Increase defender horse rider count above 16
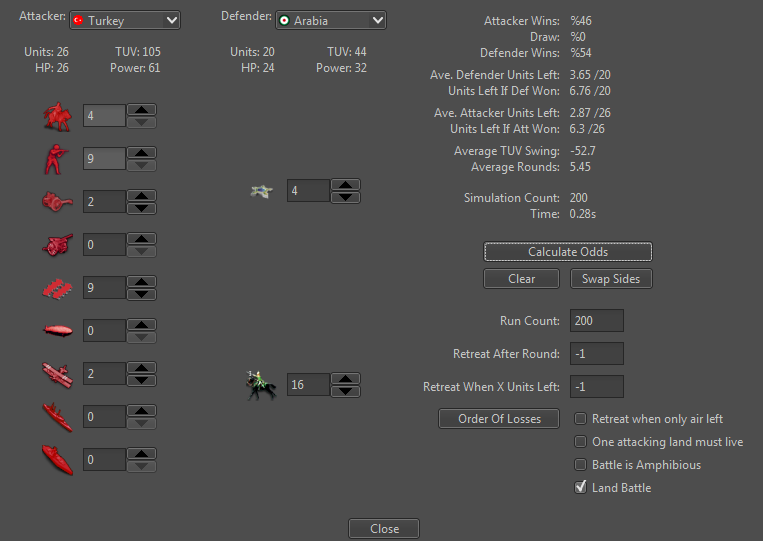The width and height of the screenshot is (763, 541). (x=345, y=379)
